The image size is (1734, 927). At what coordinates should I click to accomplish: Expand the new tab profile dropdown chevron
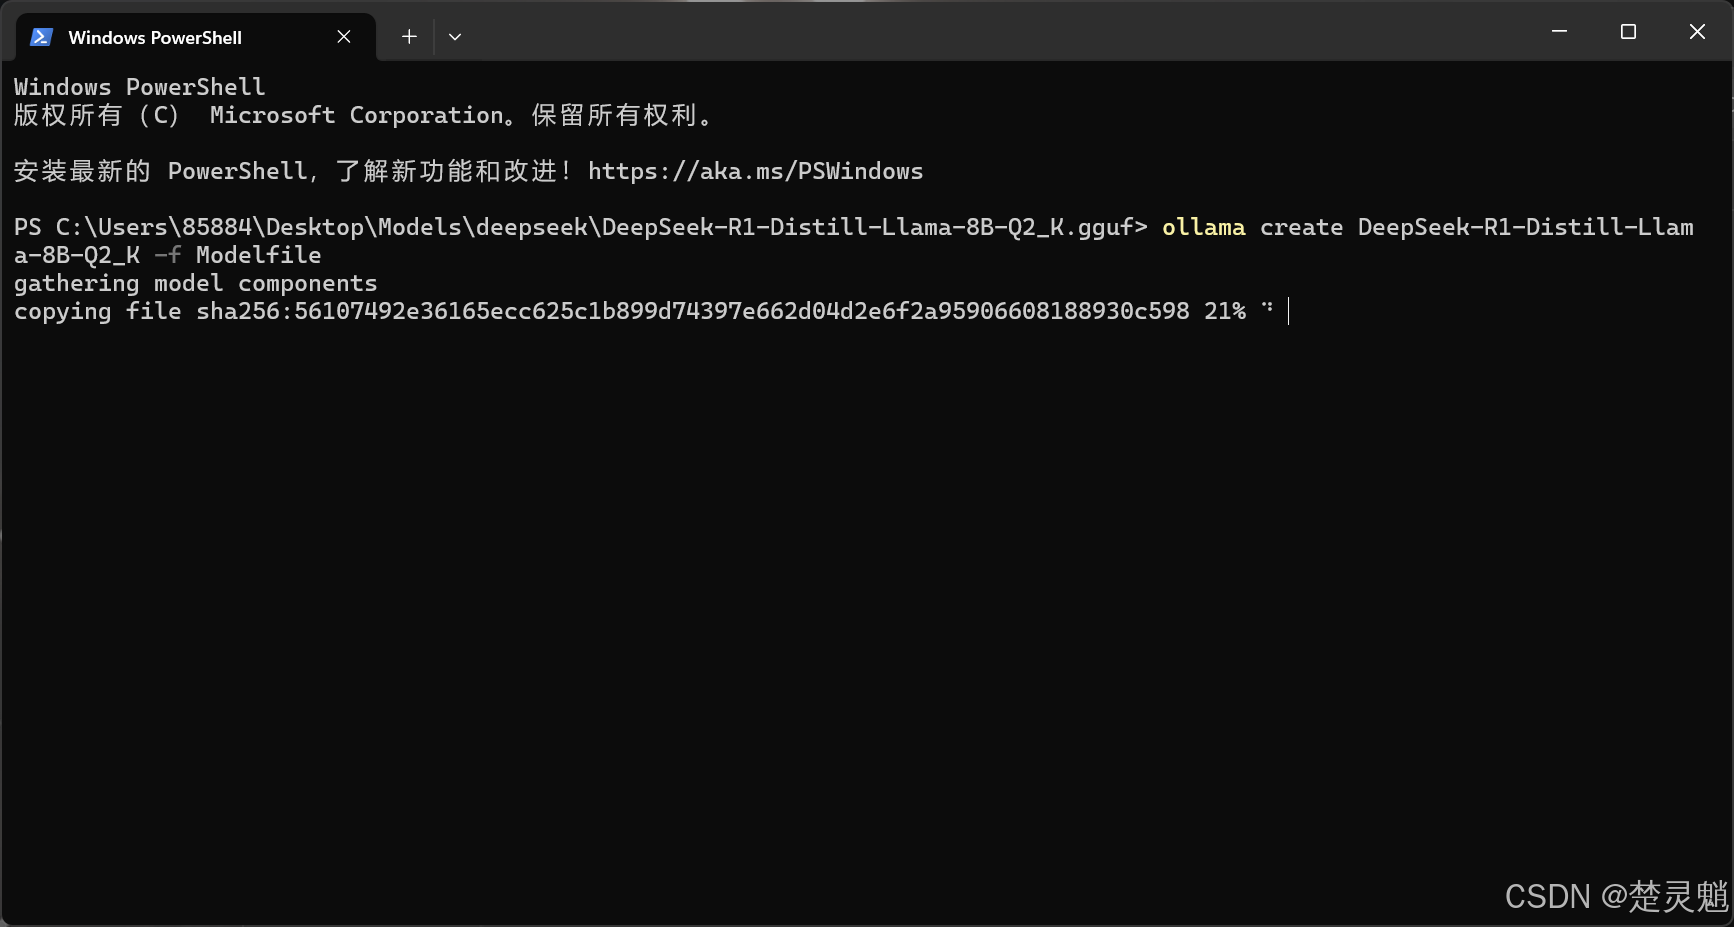click(x=455, y=37)
